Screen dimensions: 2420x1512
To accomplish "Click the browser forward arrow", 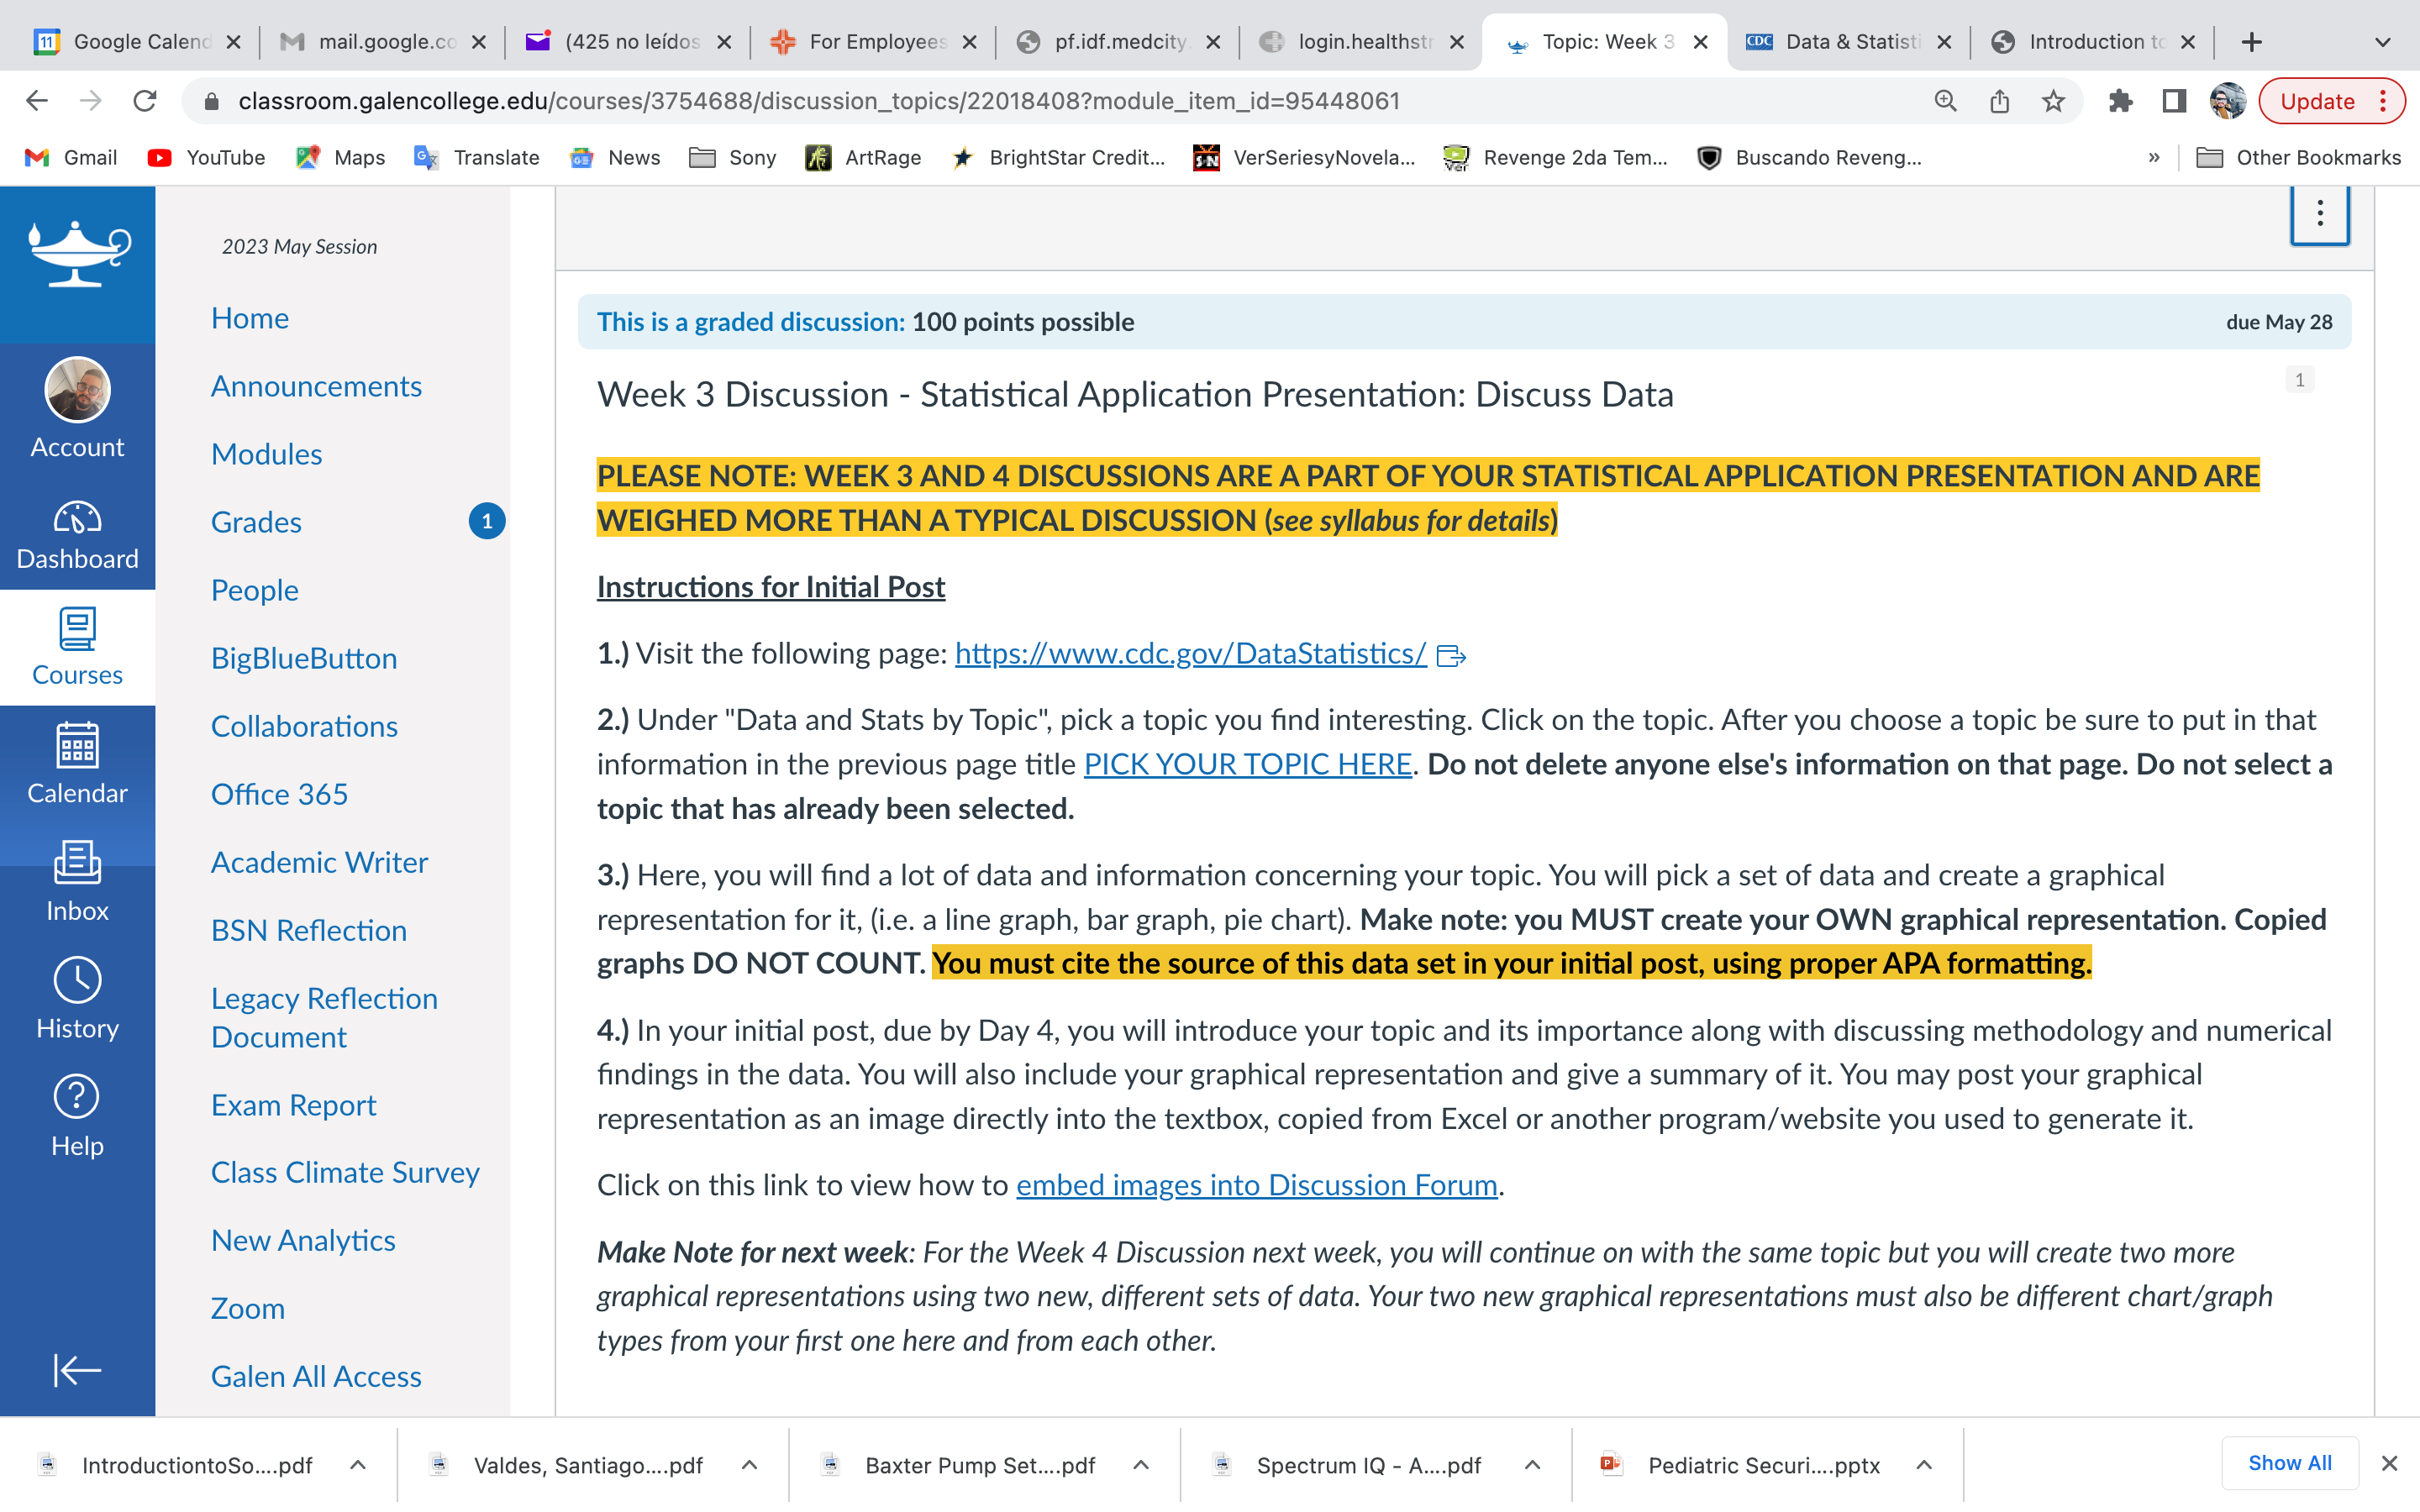I will [91, 101].
